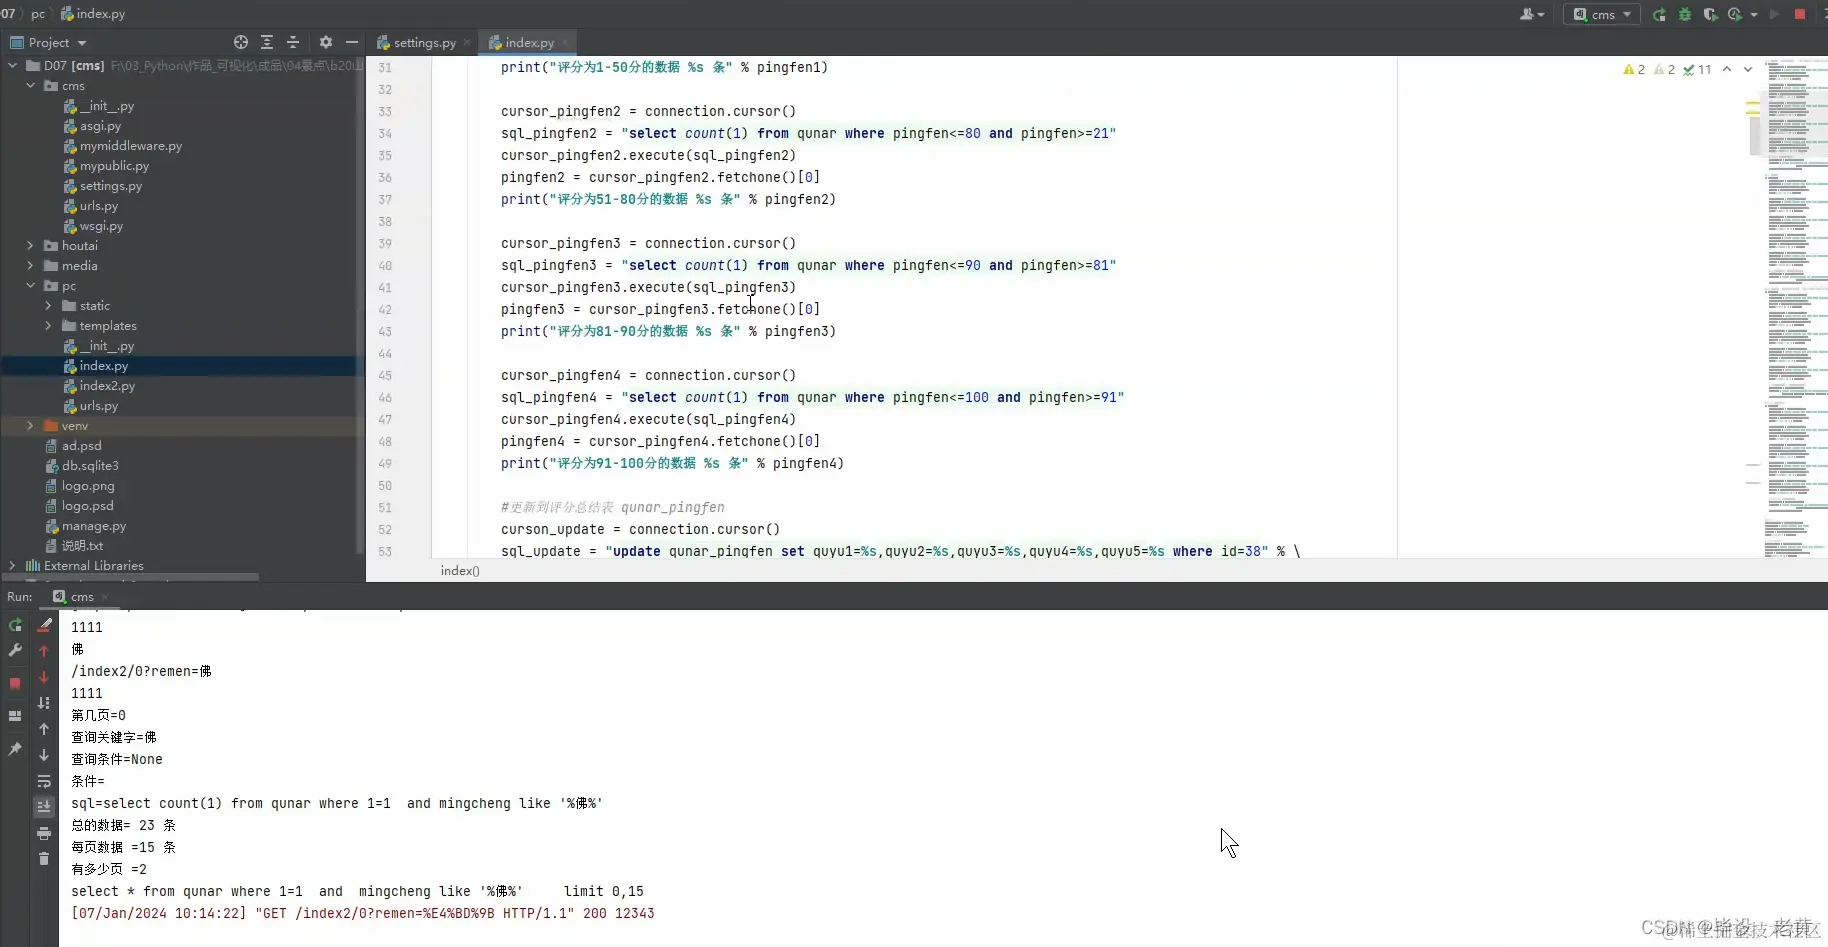Image resolution: width=1828 pixels, height=947 pixels.
Task: Jump to next stack trace, red down arrow
Action: [44, 677]
